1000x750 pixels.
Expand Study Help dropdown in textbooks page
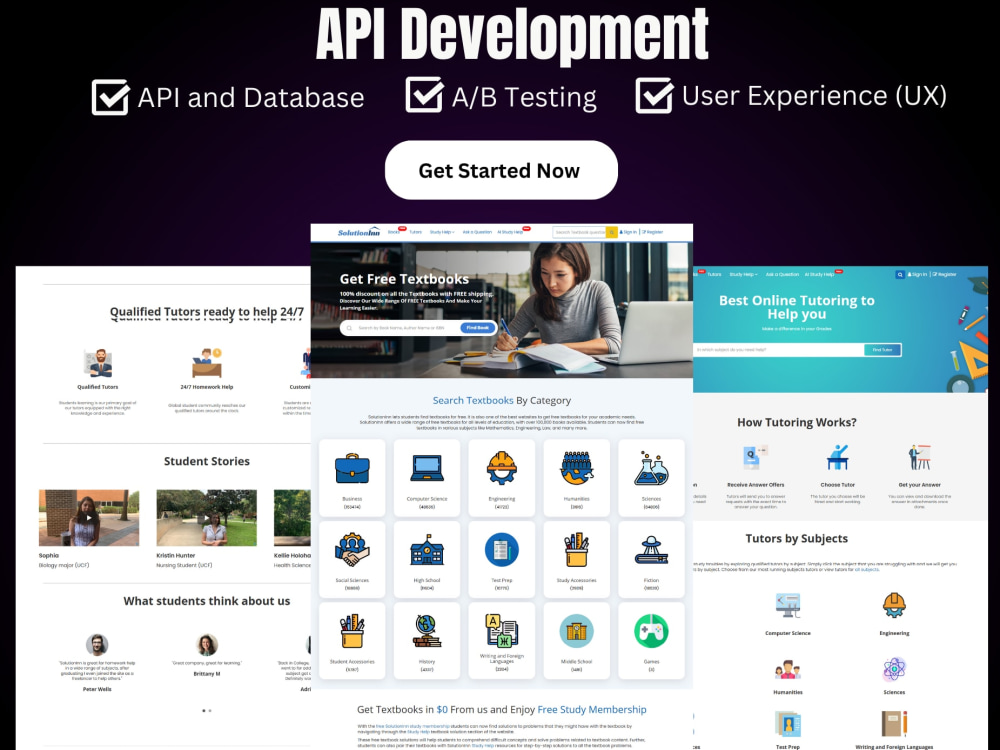click(x=442, y=232)
